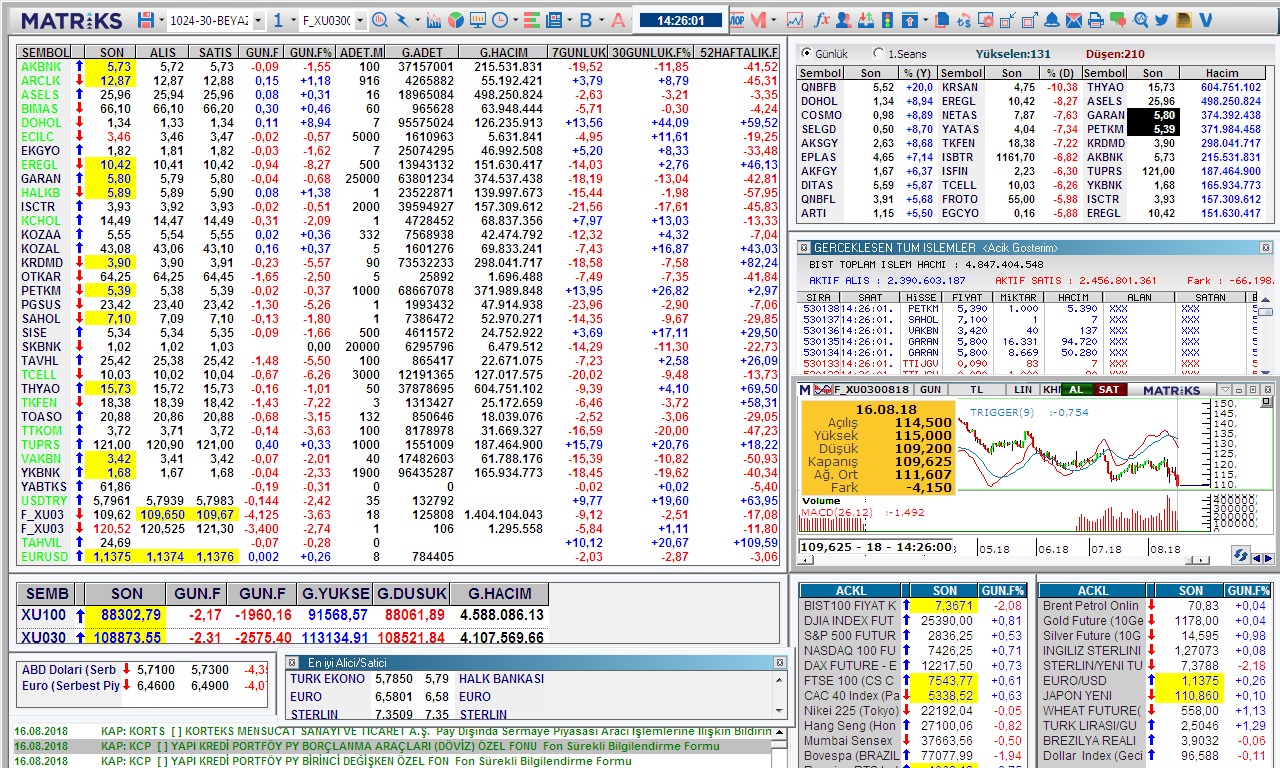This screenshot has width=1280, height=768.
Task: Click the blue B toolbar icon
Action: [x=586, y=20]
